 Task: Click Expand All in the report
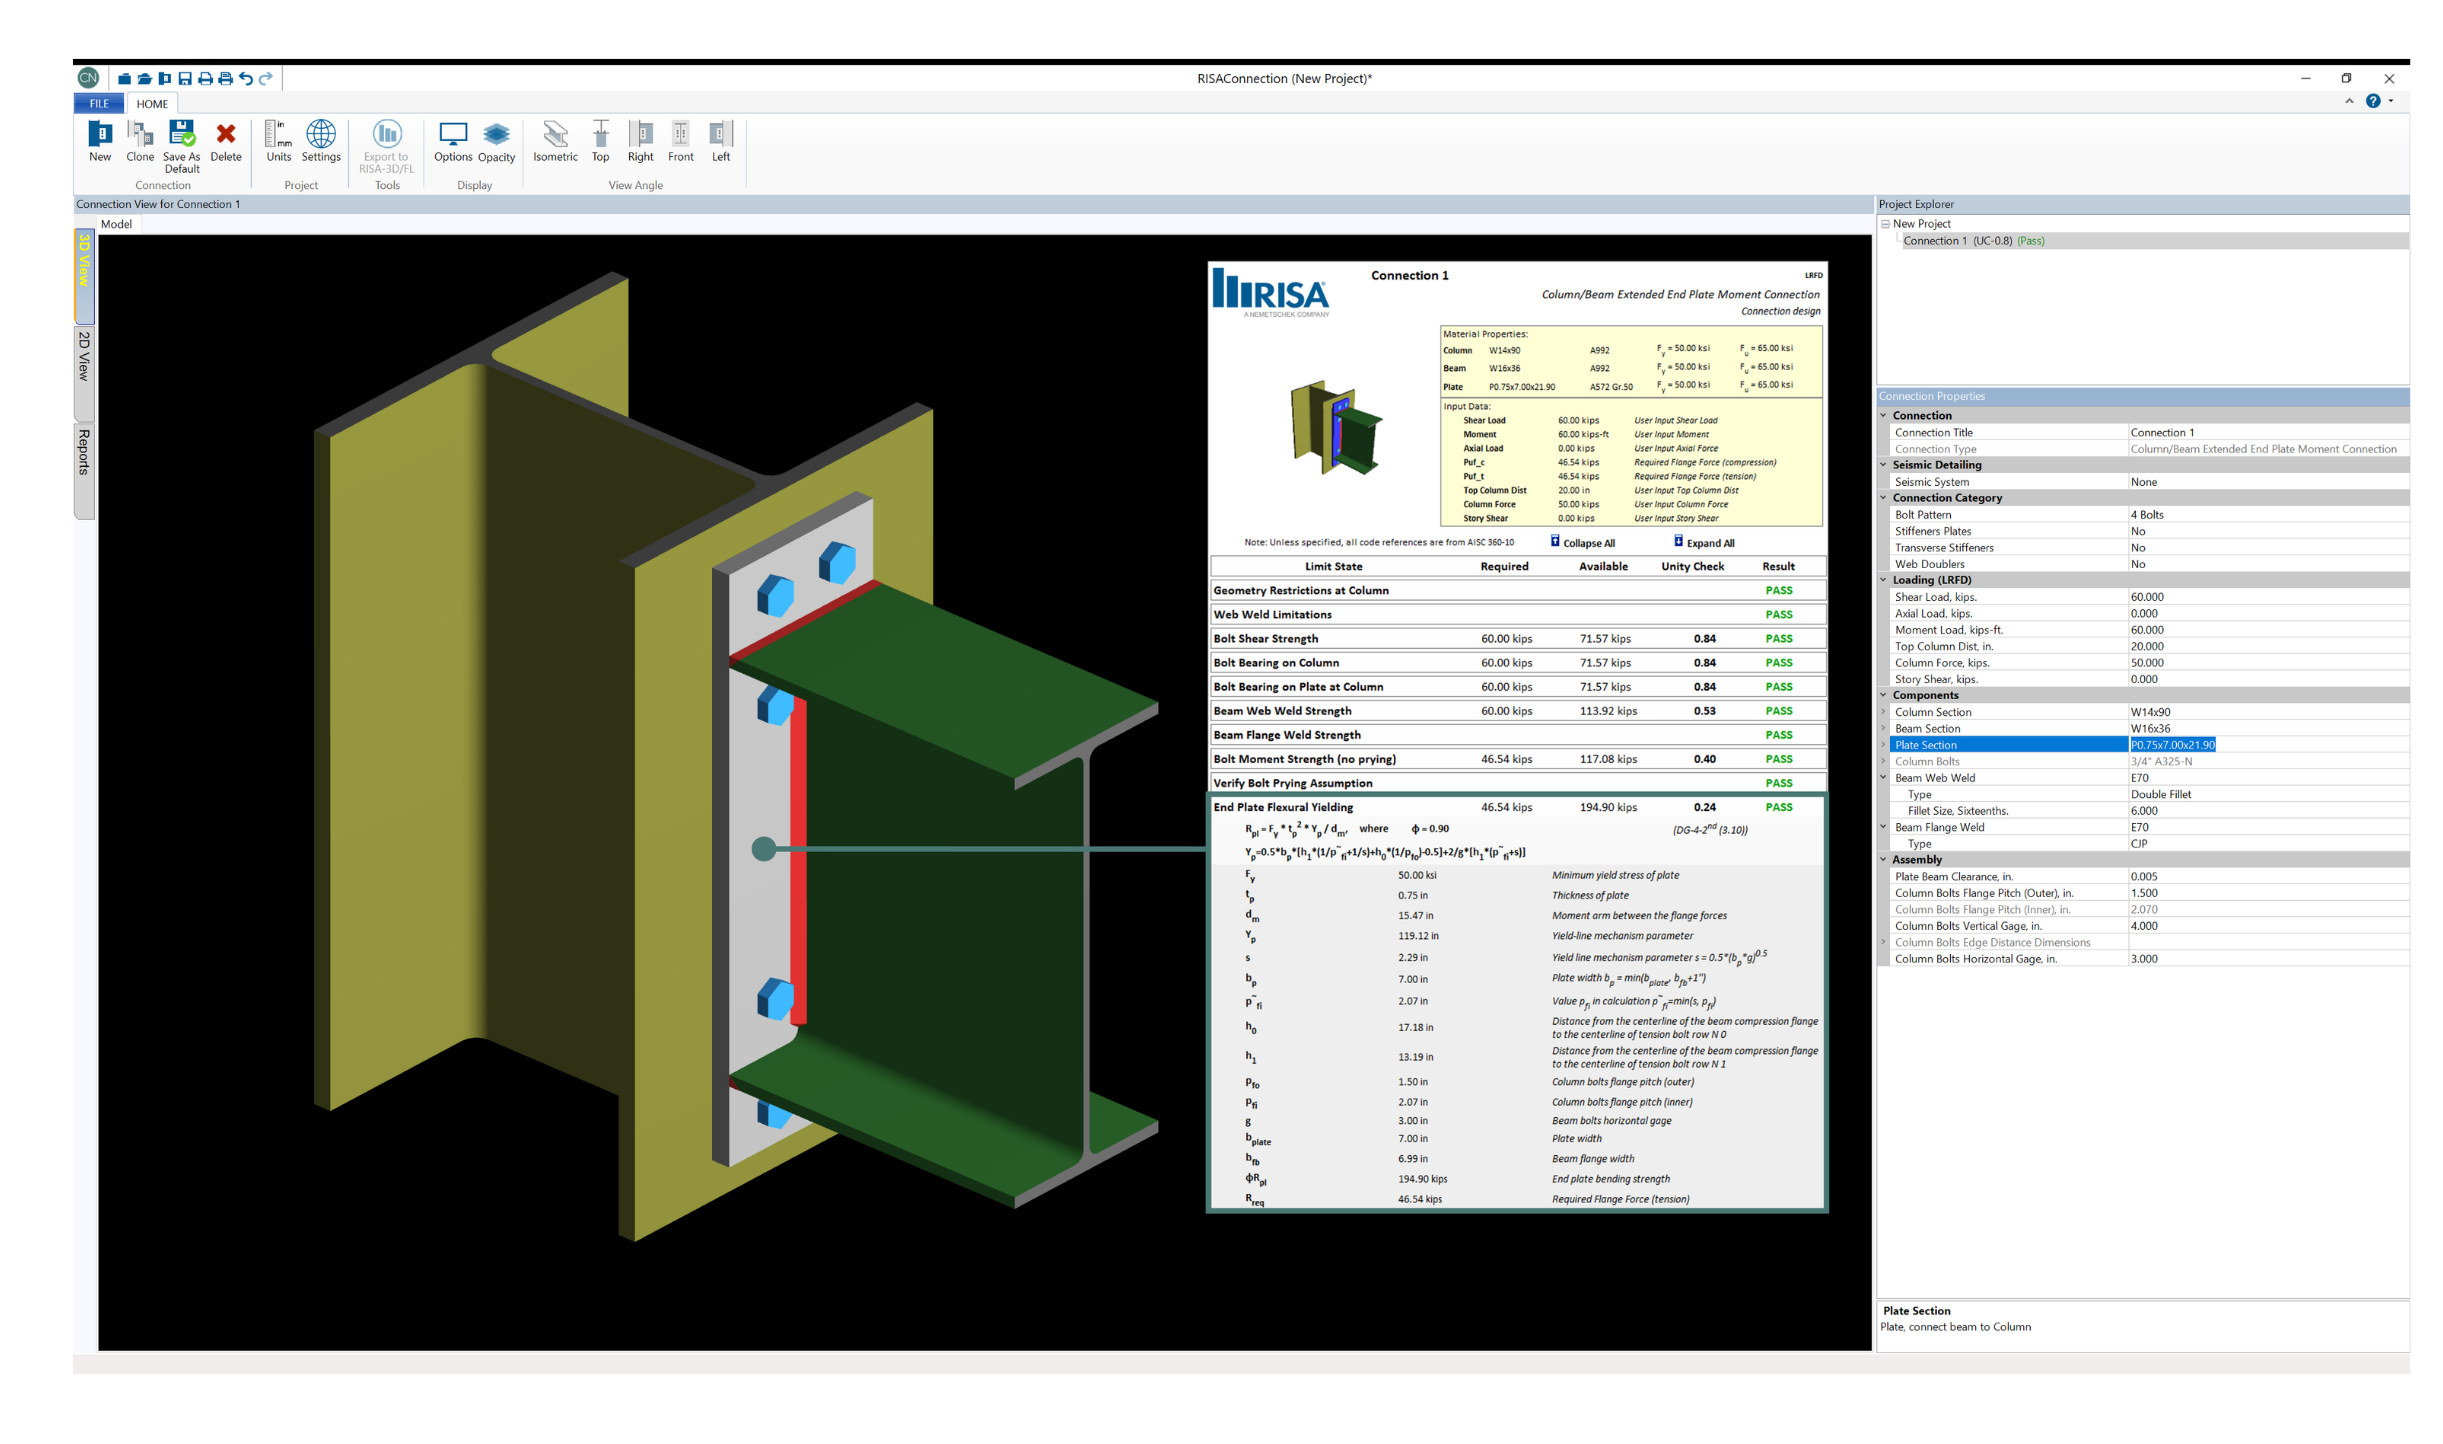pos(1709,543)
